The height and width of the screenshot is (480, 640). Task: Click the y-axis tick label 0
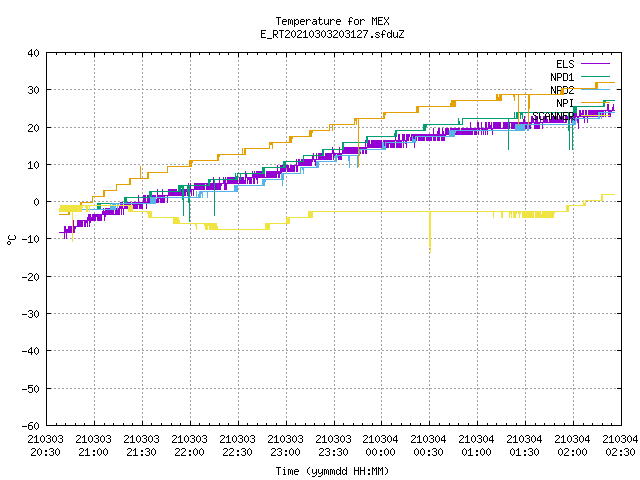click(x=37, y=202)
